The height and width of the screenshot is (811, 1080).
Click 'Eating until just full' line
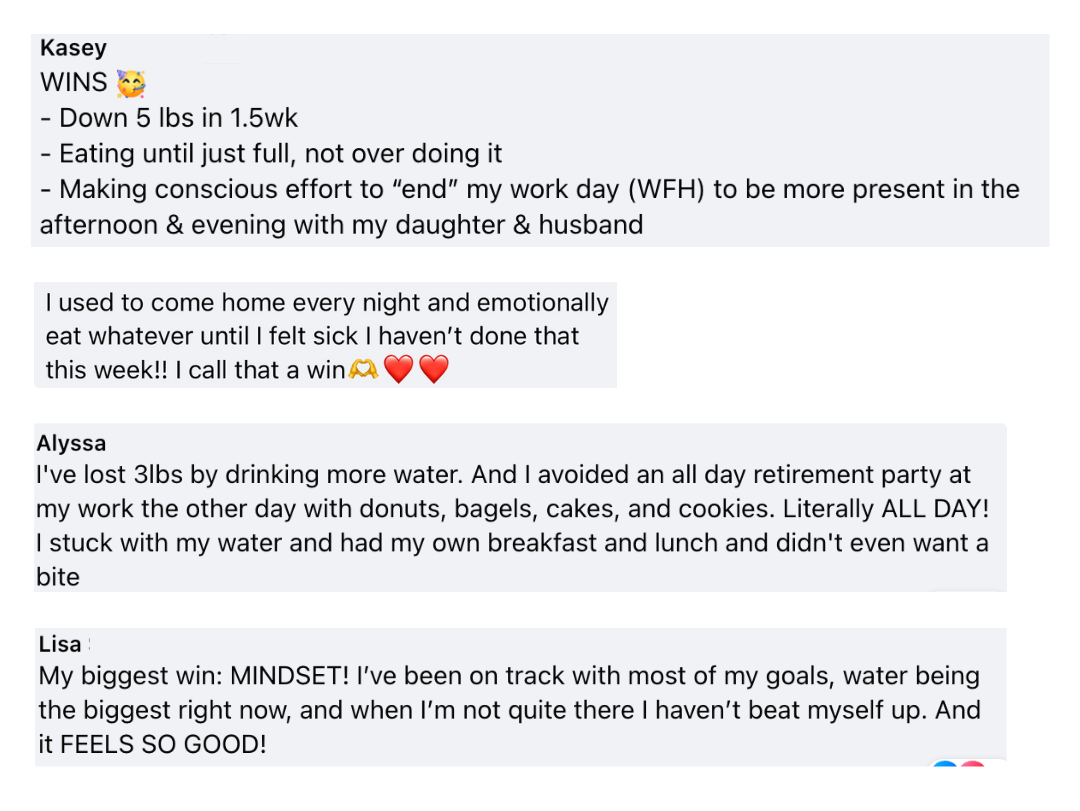[271, 154]
